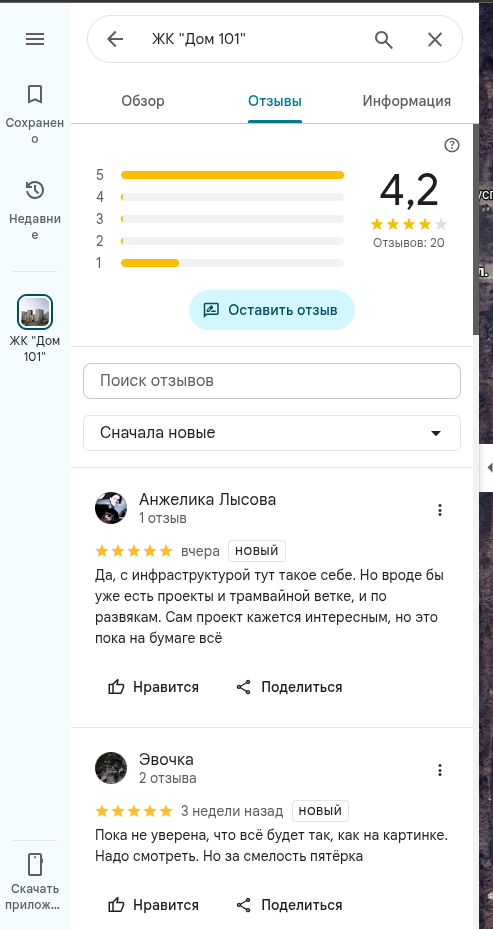Open the hamburger main menu

pos(35,39)
